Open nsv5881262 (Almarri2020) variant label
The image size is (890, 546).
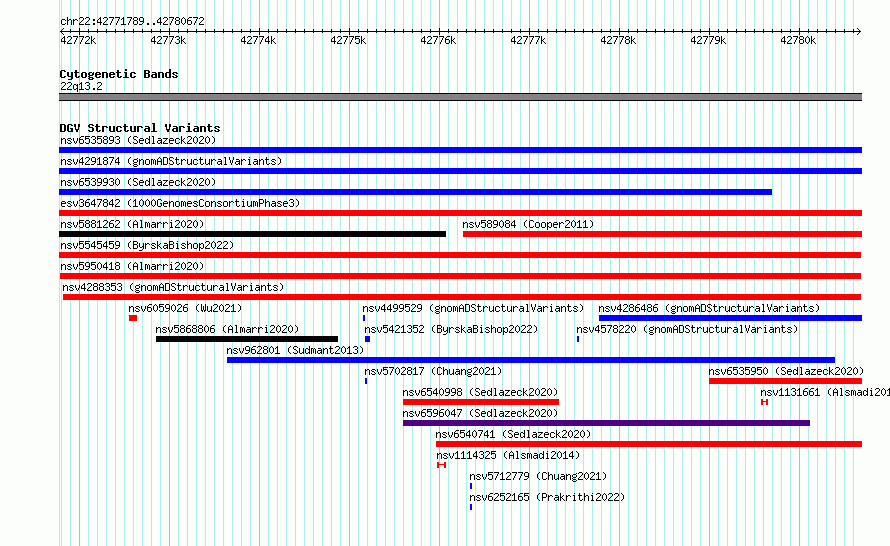132,224
